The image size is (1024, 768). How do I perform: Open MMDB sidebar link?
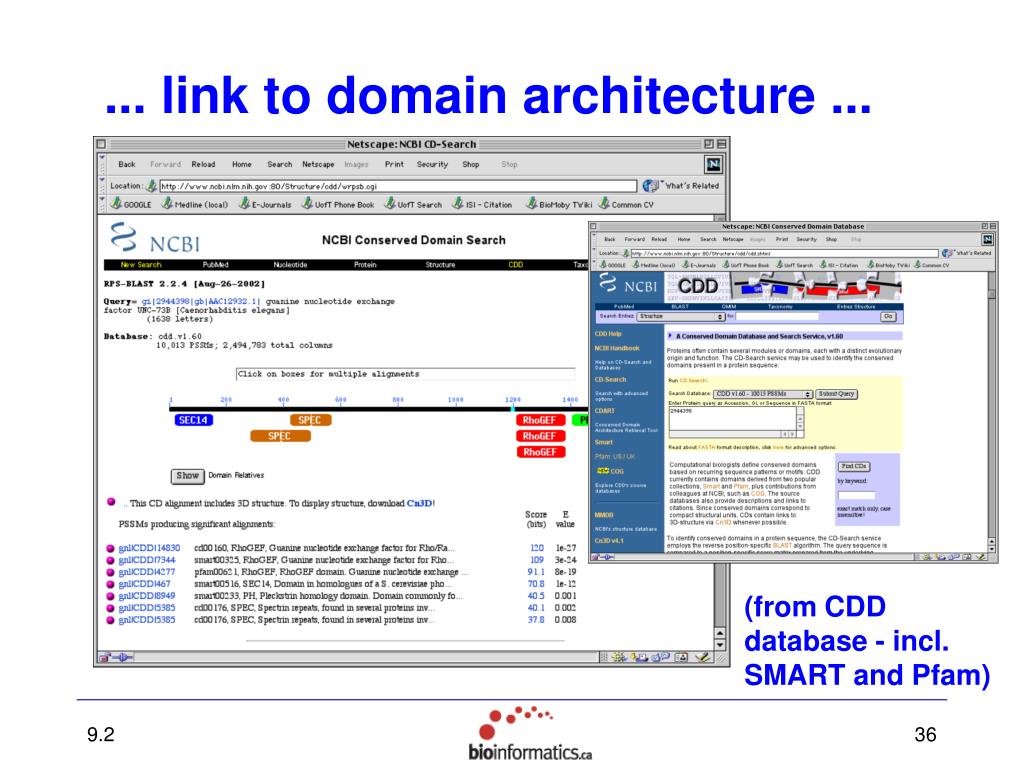tap(603, 515)
